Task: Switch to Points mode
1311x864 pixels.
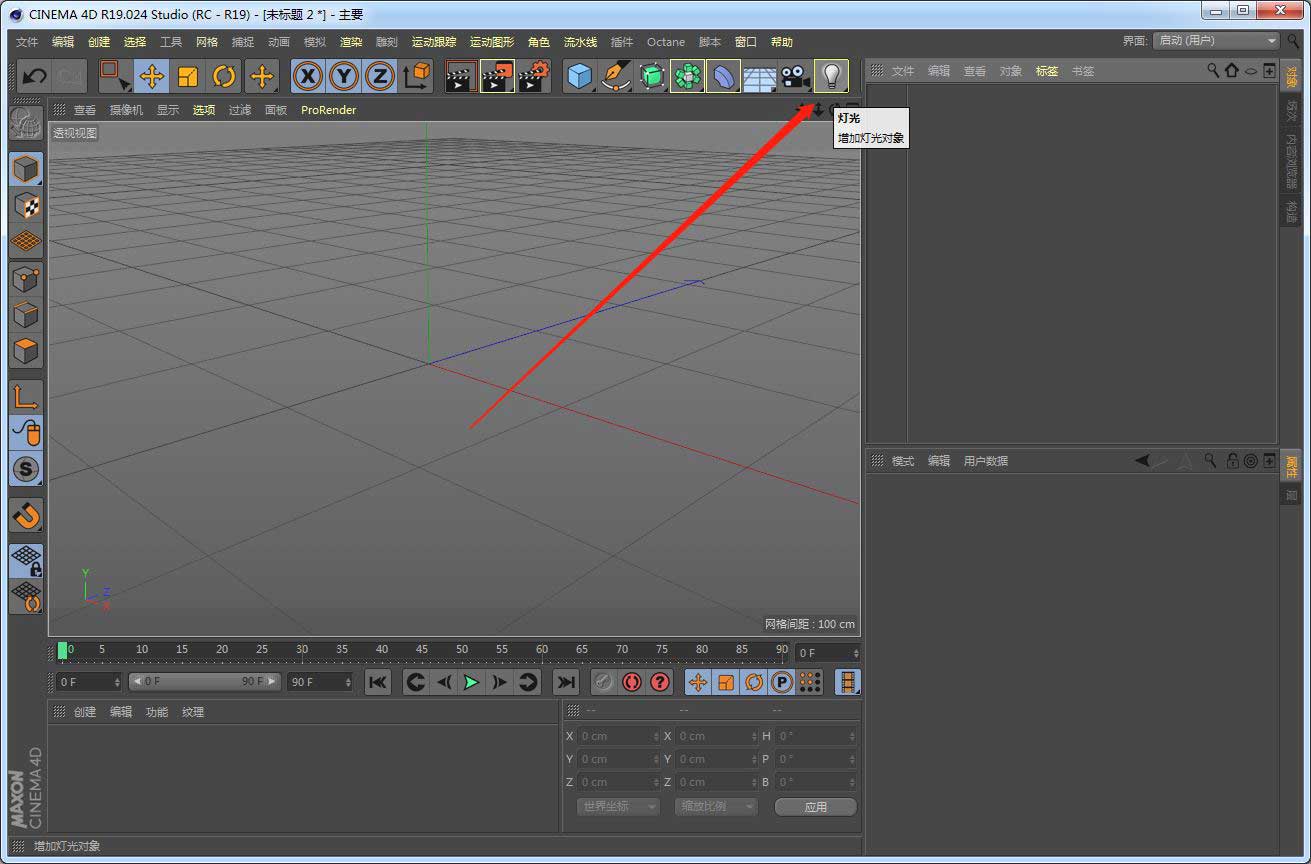Action: 26,278
